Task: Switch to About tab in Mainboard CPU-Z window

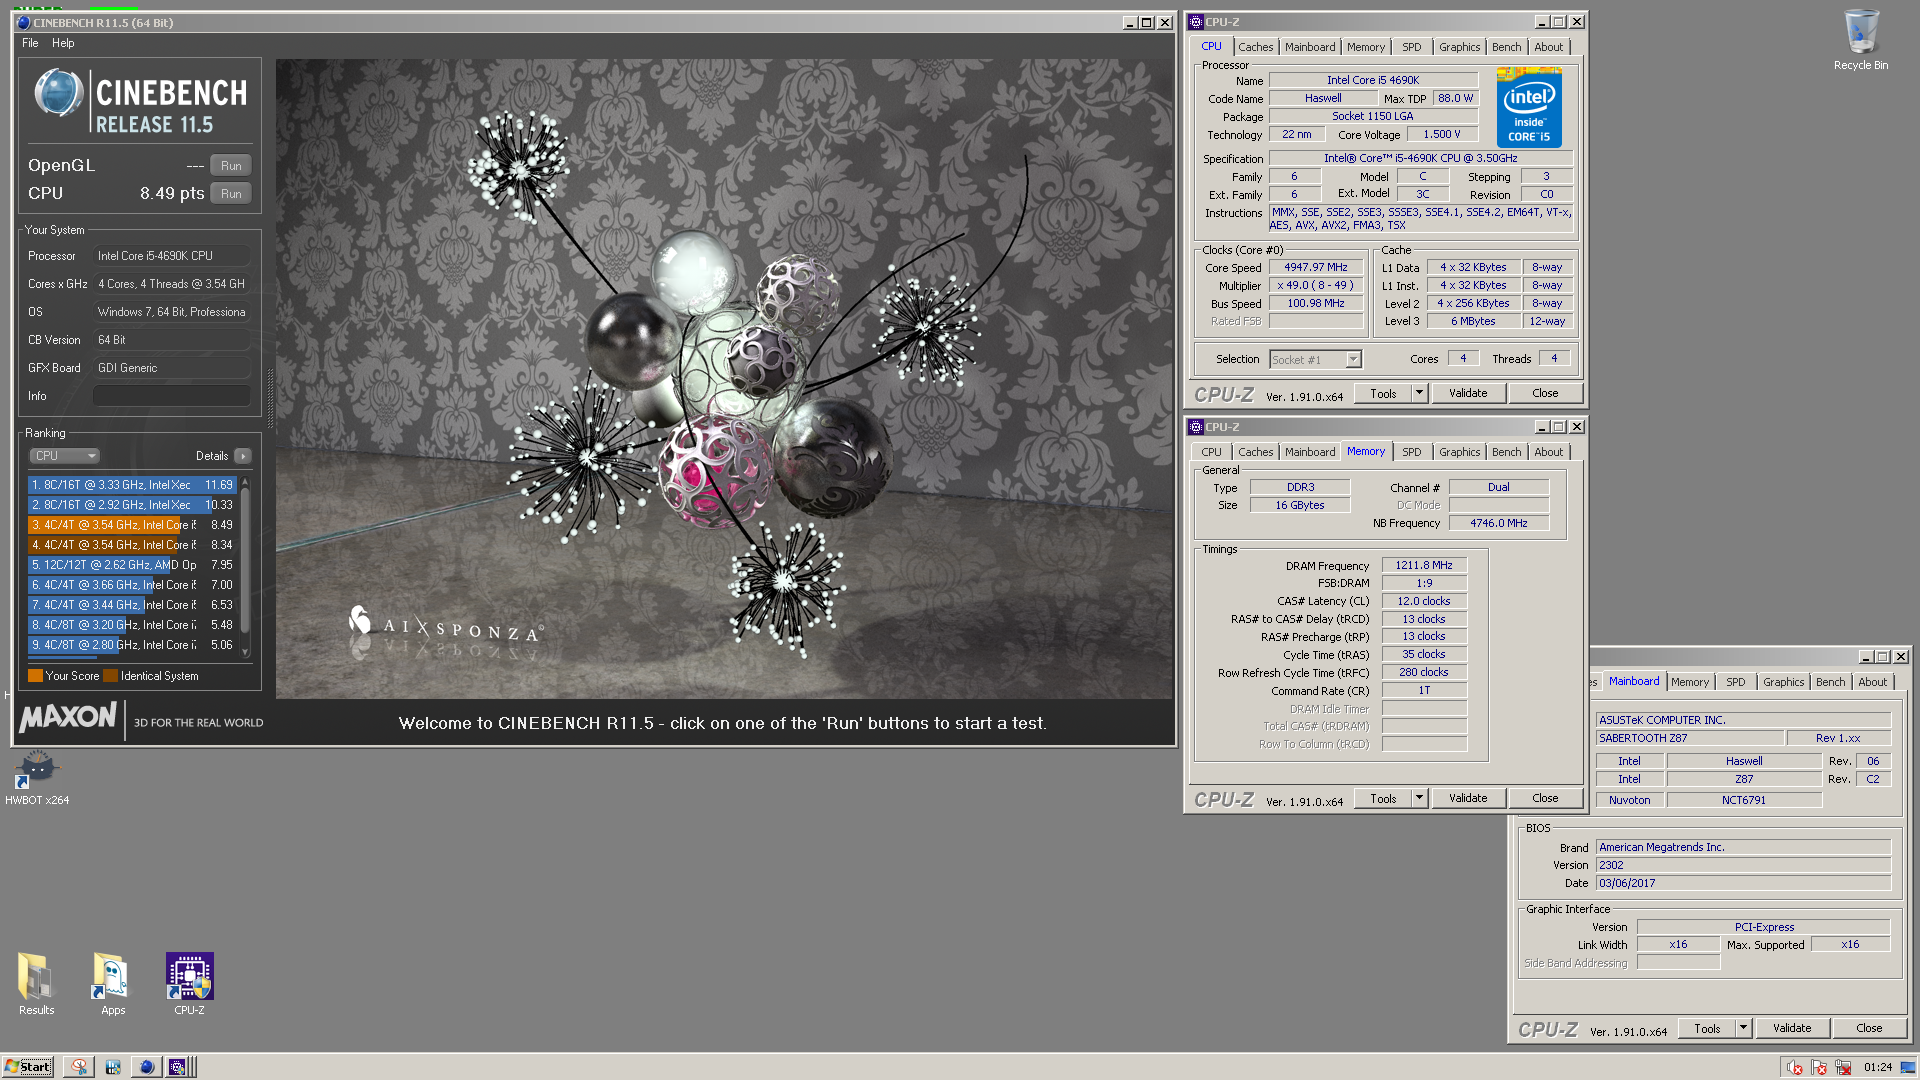Action: pyautogui.click(x=1872, y=682)
